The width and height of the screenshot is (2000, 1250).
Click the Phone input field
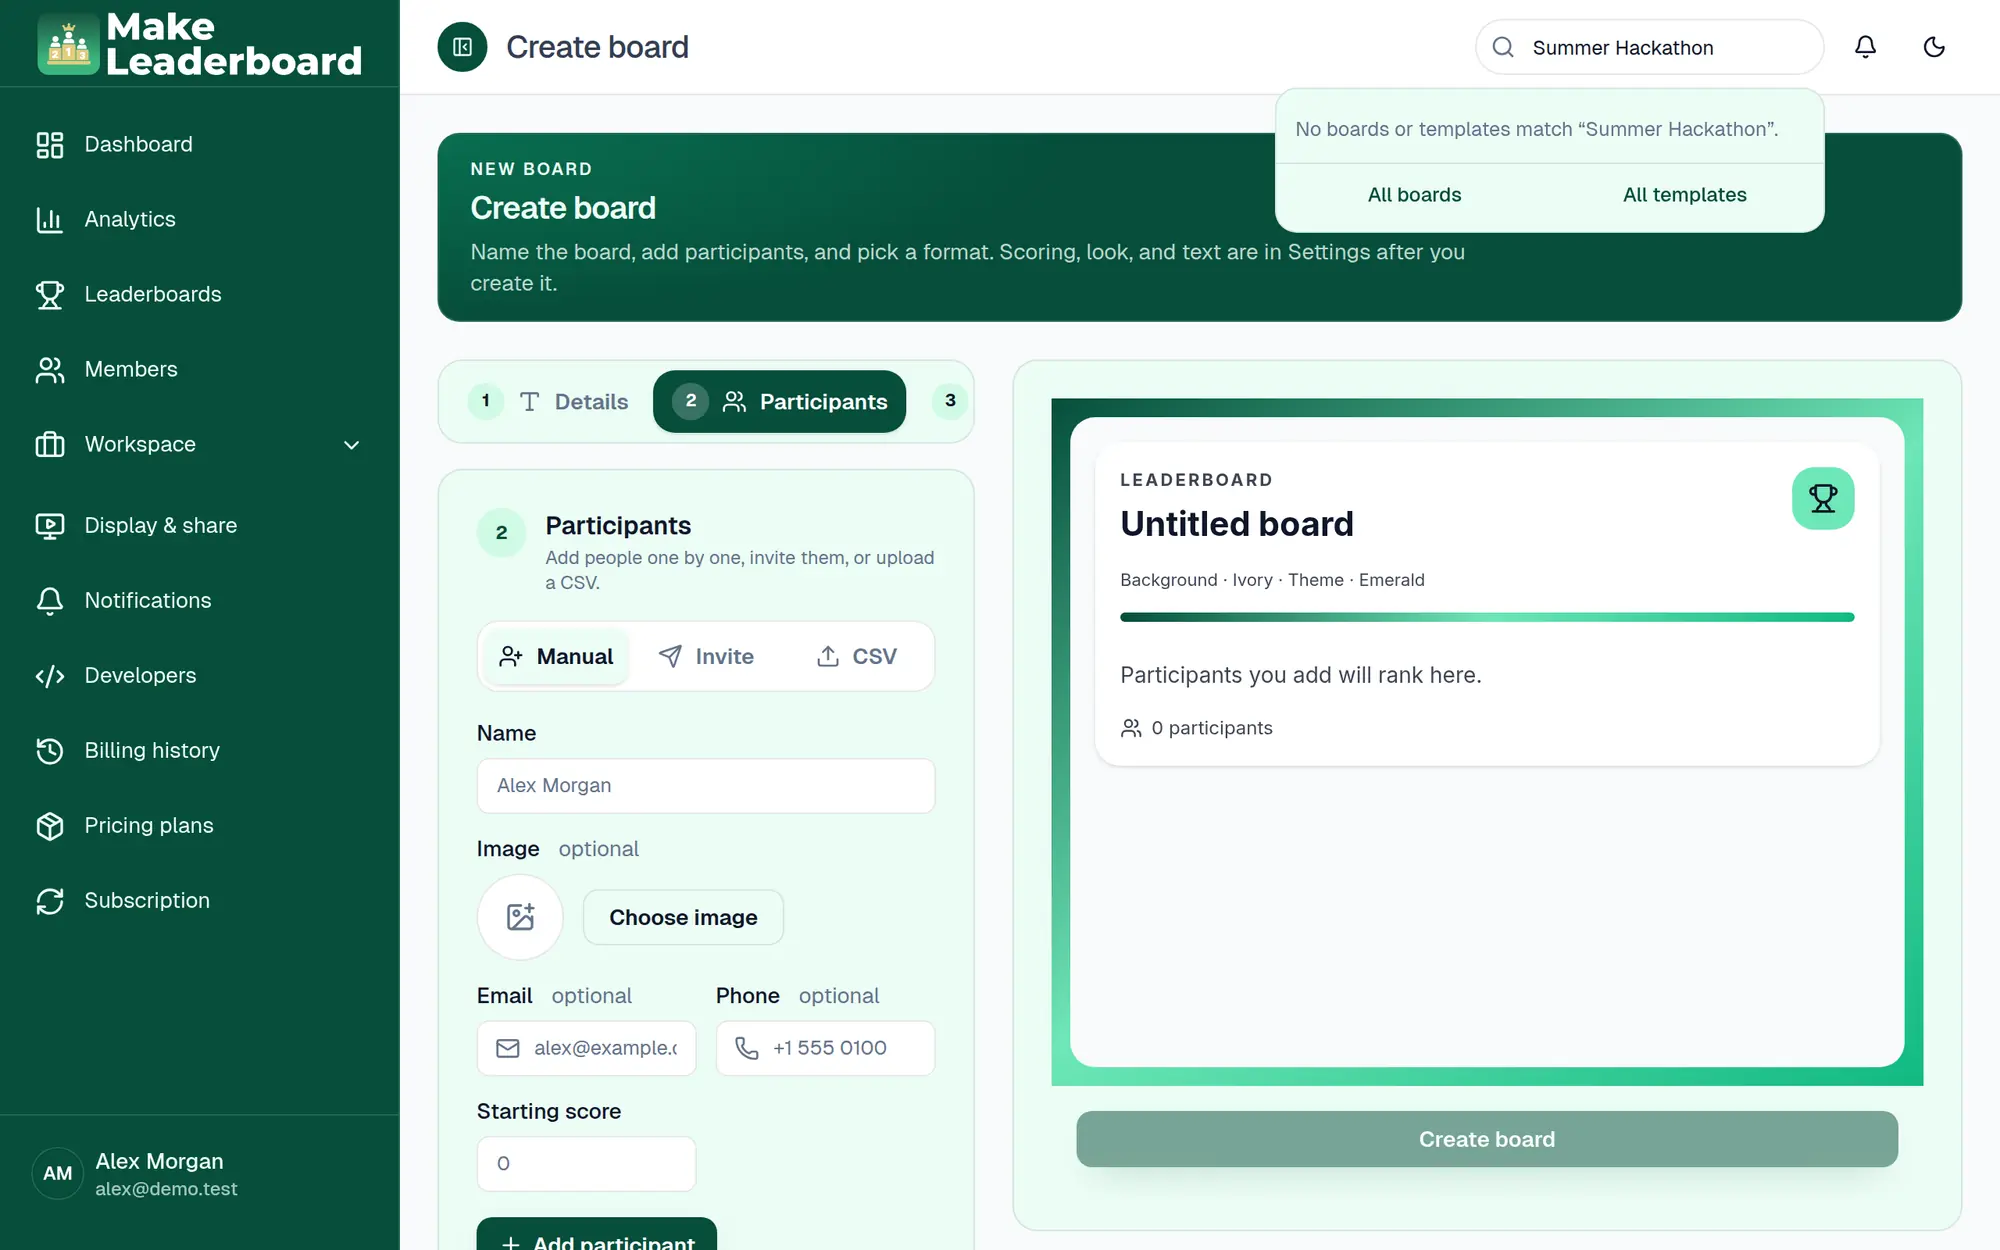(x=825, y=1048)
